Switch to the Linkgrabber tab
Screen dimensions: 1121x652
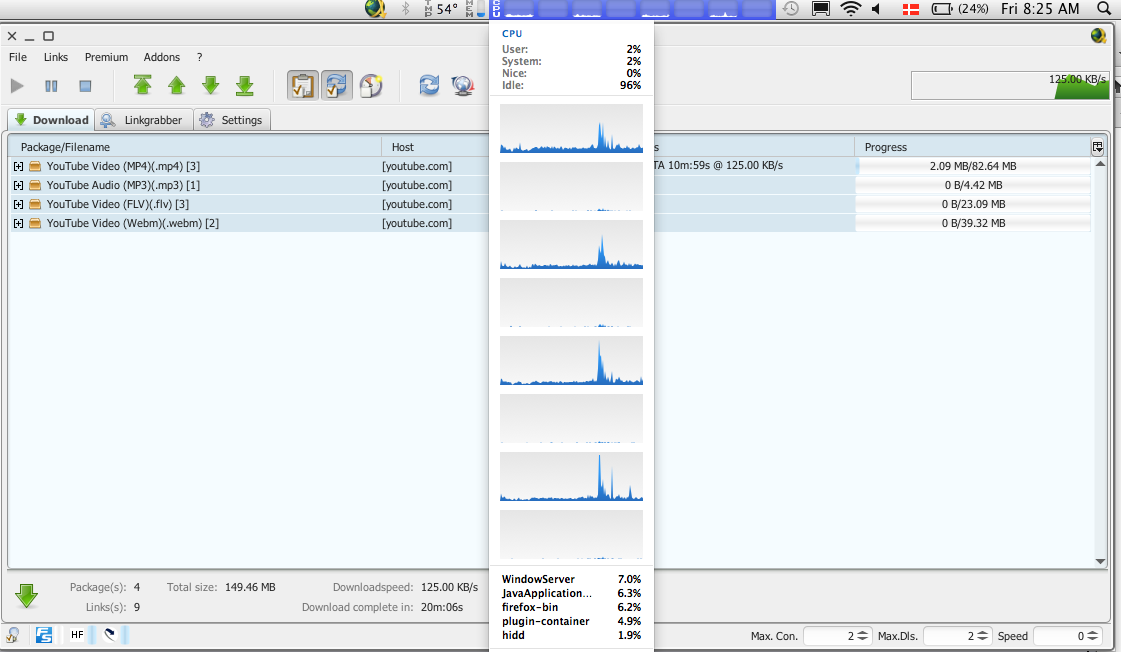(x=143, y=120)
